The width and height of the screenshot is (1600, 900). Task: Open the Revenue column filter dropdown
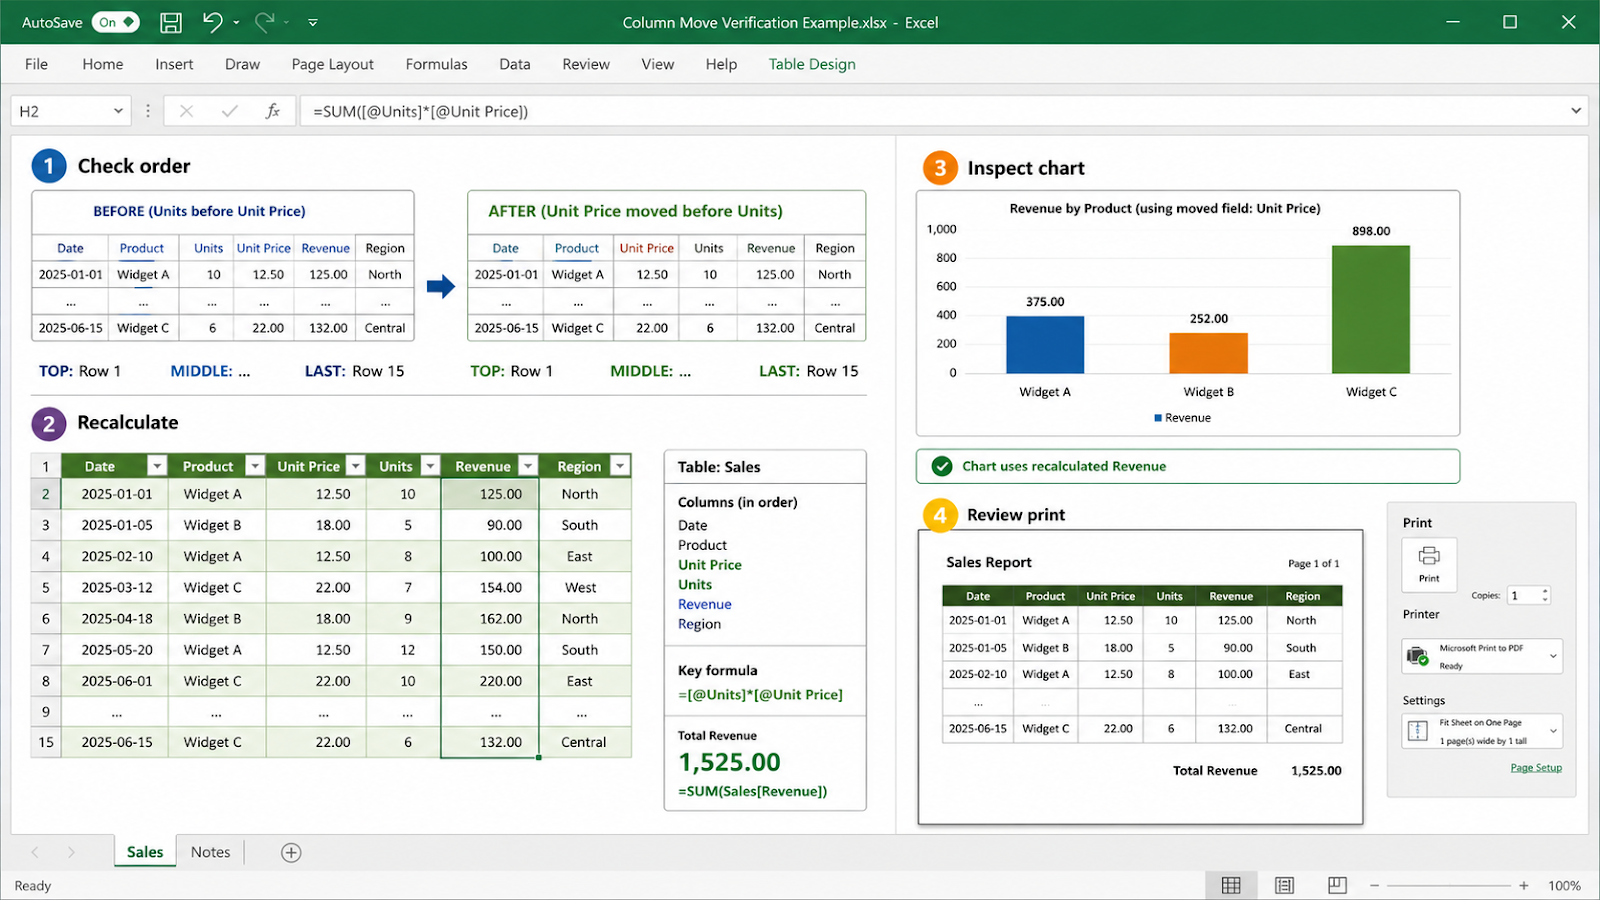pyautogui.click(x=528, y=466)
